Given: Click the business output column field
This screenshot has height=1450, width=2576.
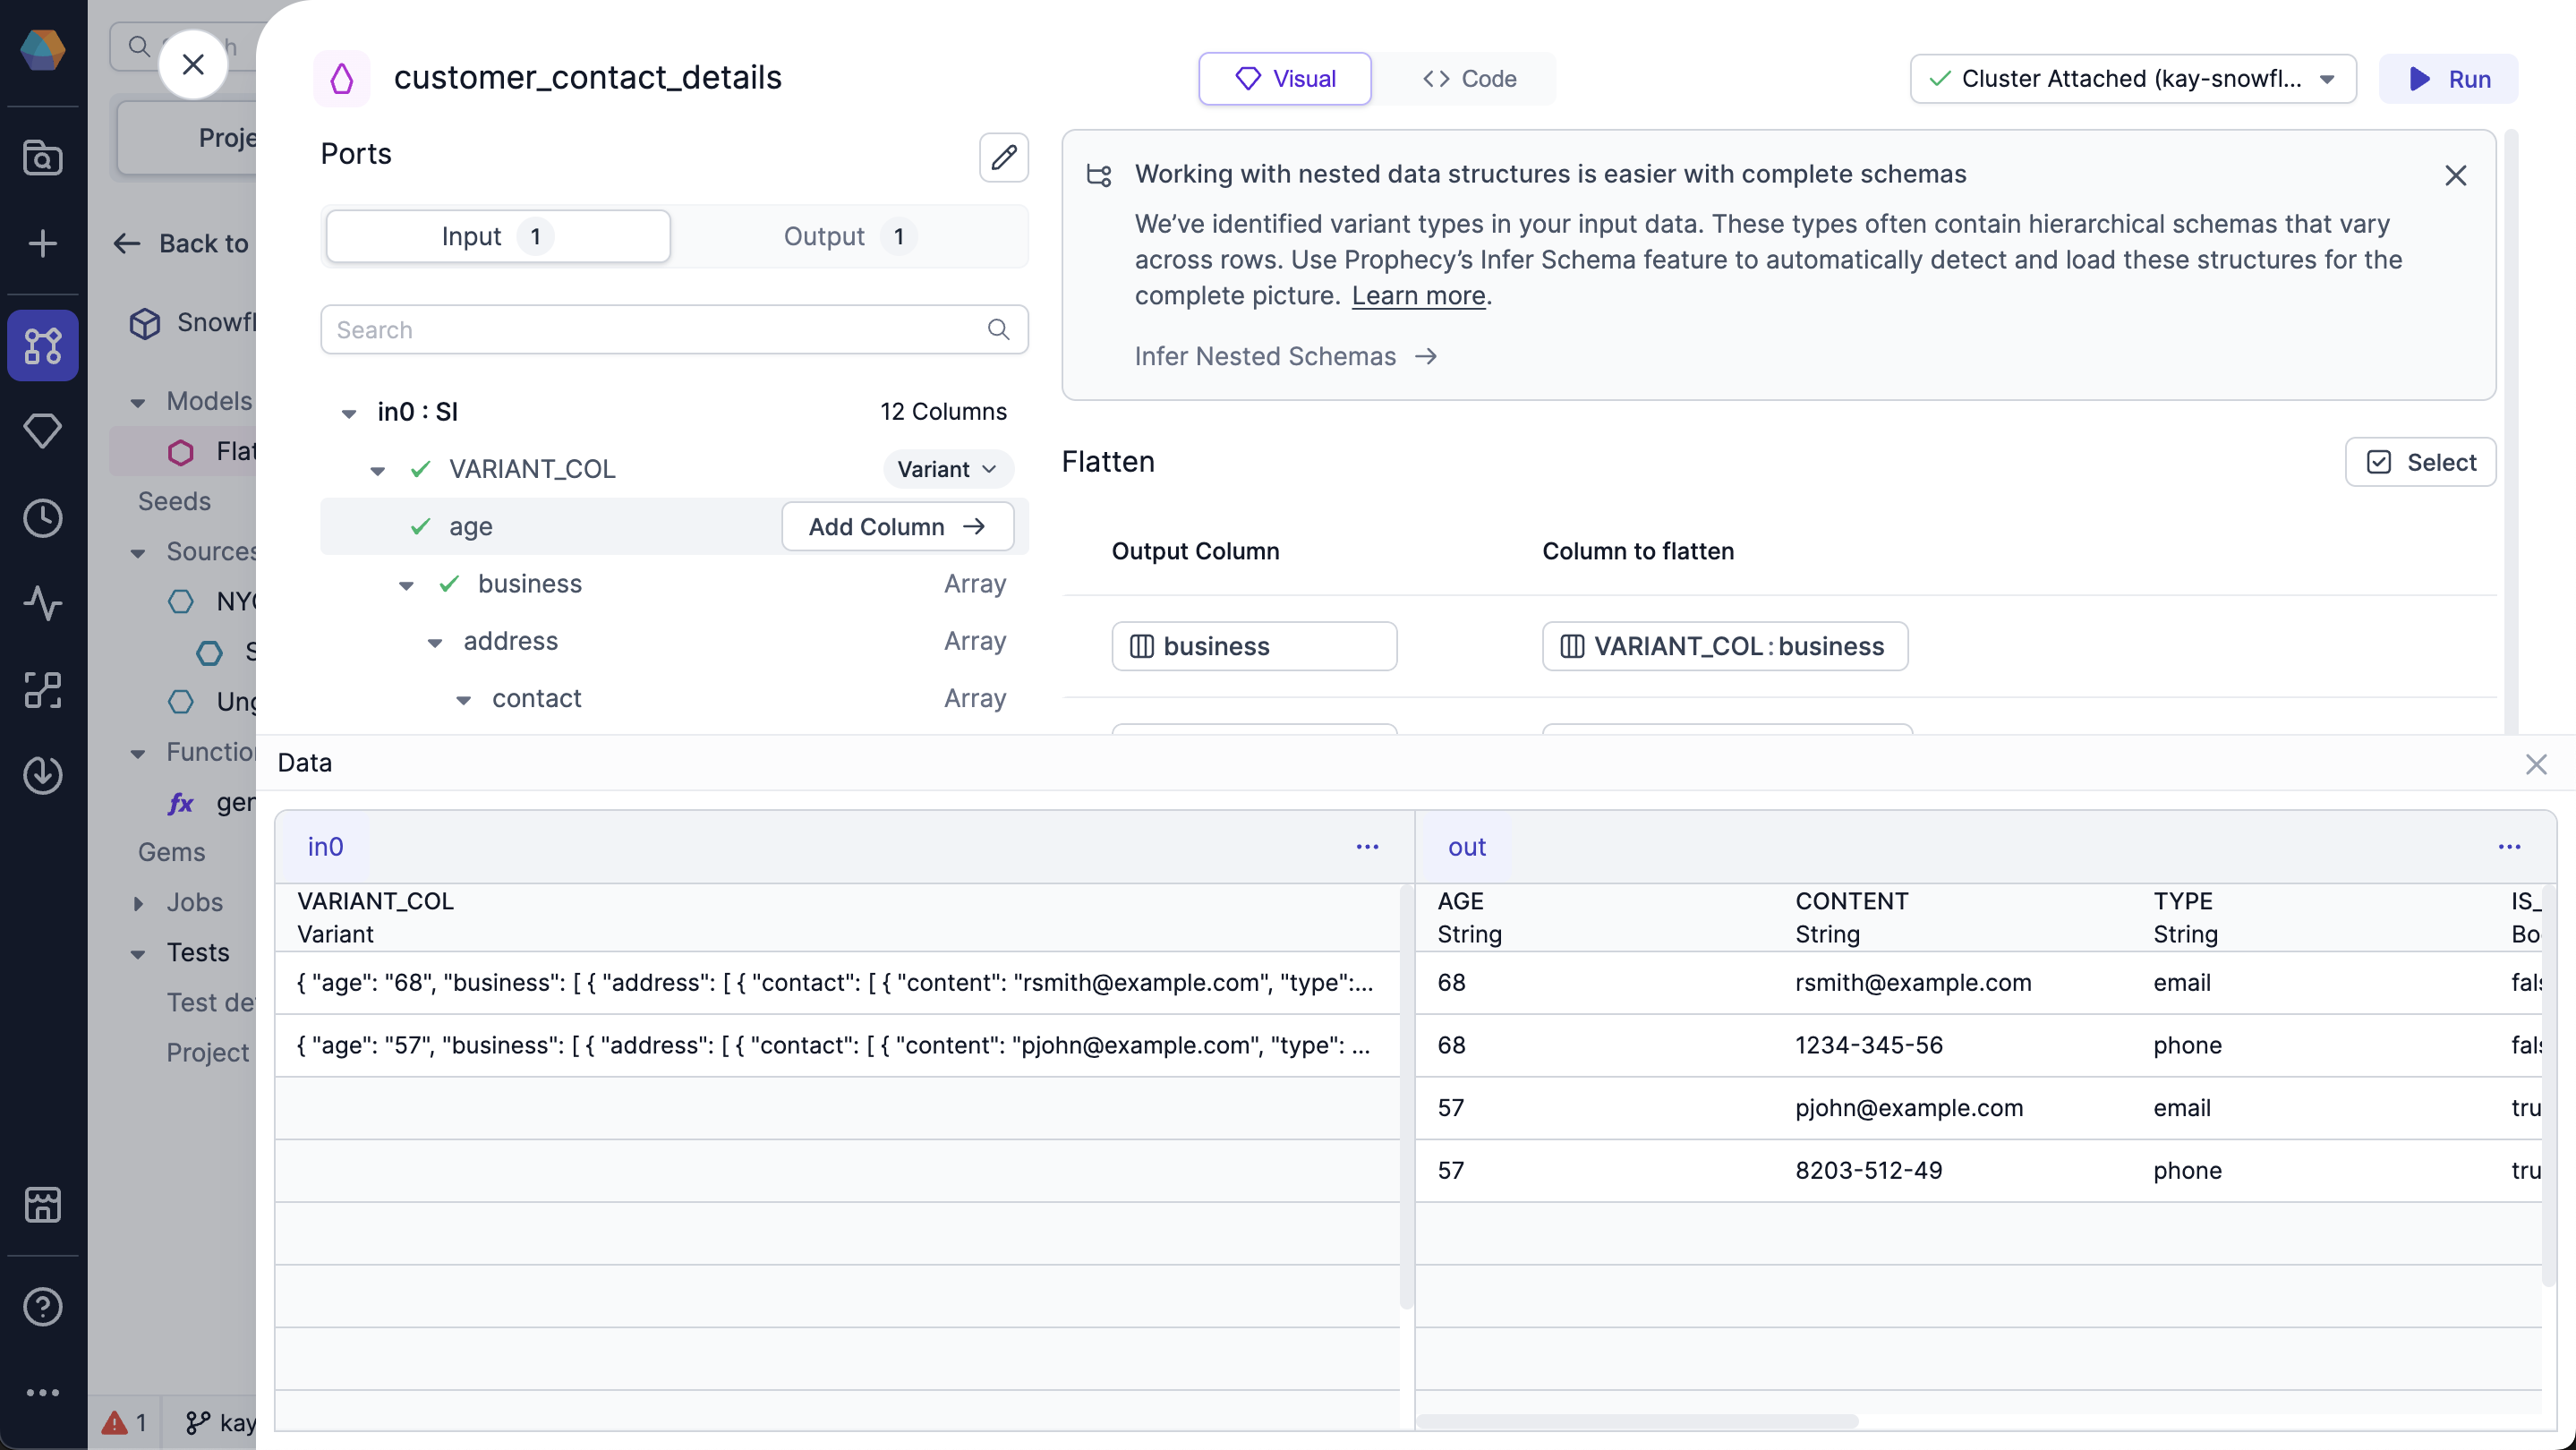Looking at the screenshot, I should pos(1254,646).
